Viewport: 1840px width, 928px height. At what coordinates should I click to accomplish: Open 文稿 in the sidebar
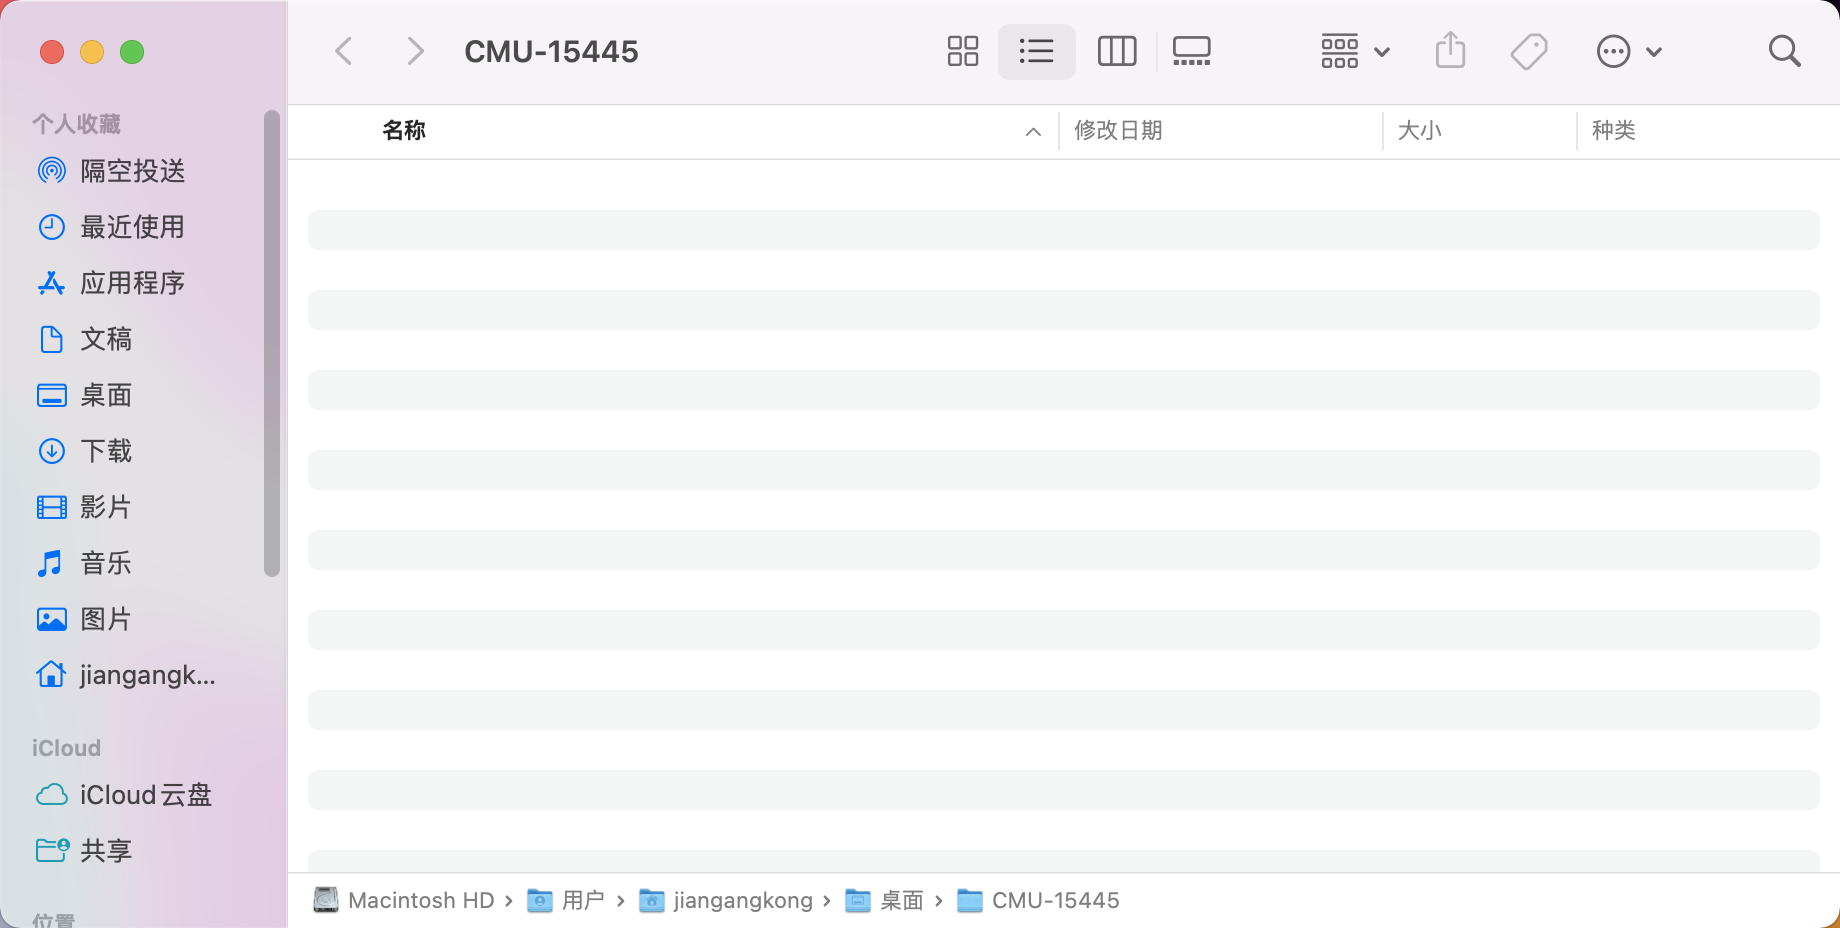point(106,339)
